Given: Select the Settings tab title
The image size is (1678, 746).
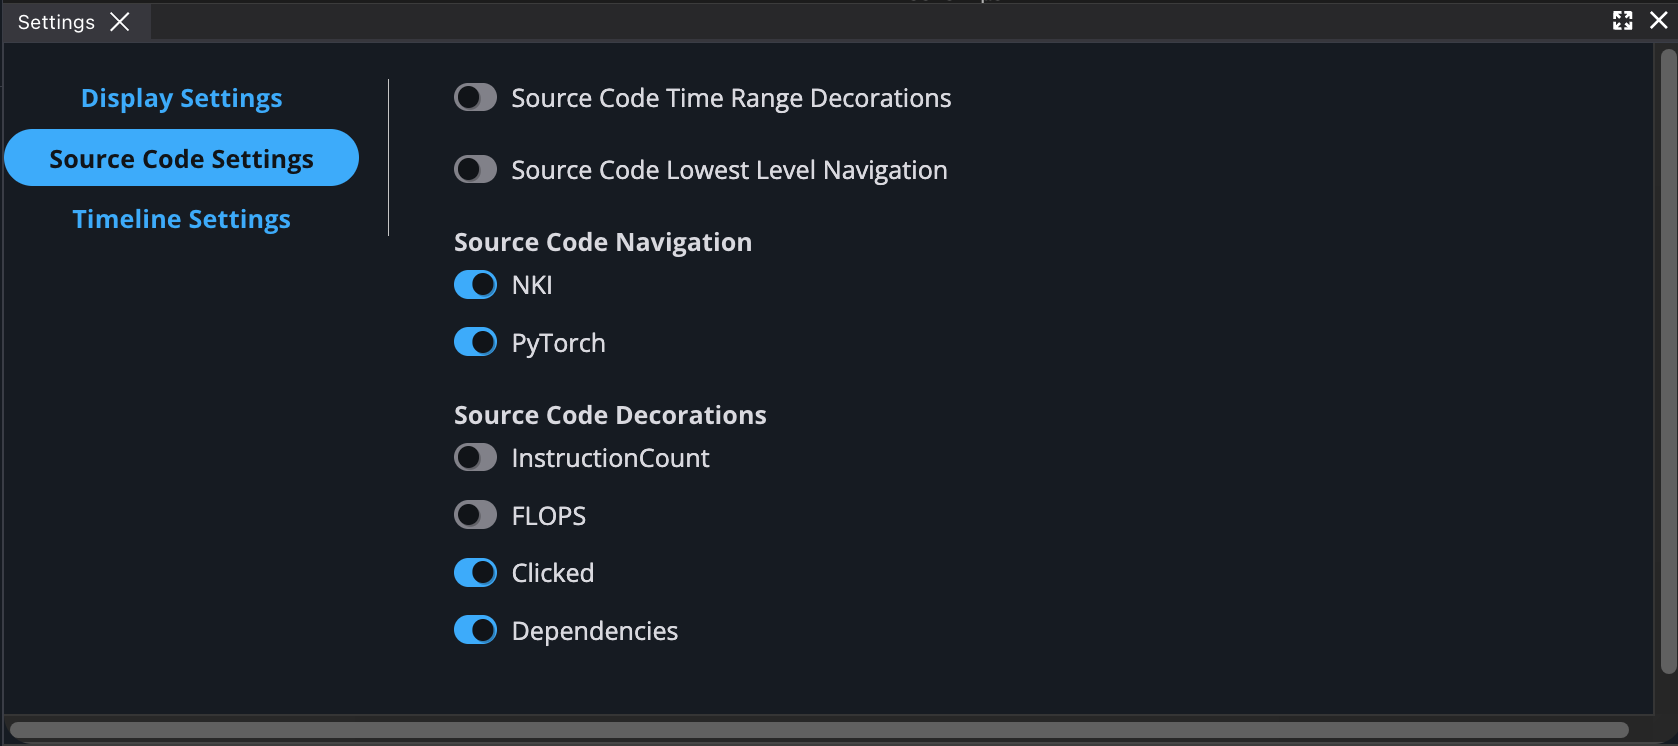Looking at the screenshot, I should (56, 22).
